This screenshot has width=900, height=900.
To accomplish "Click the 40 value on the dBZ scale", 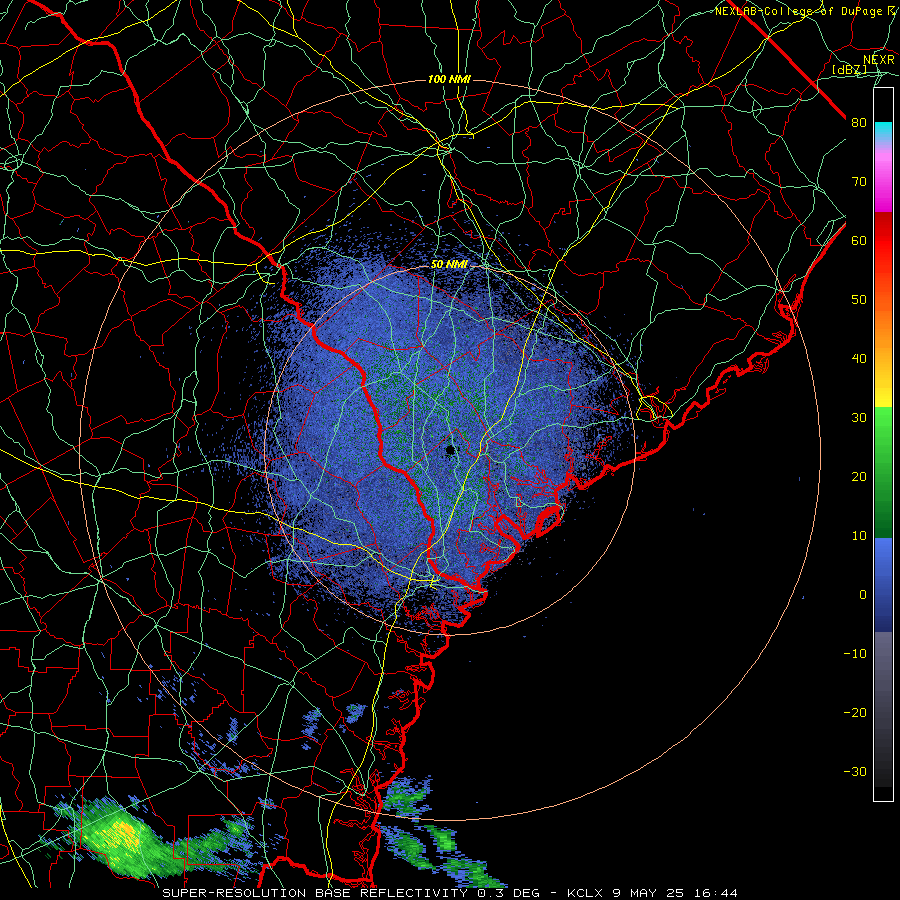I will (859, 359).
